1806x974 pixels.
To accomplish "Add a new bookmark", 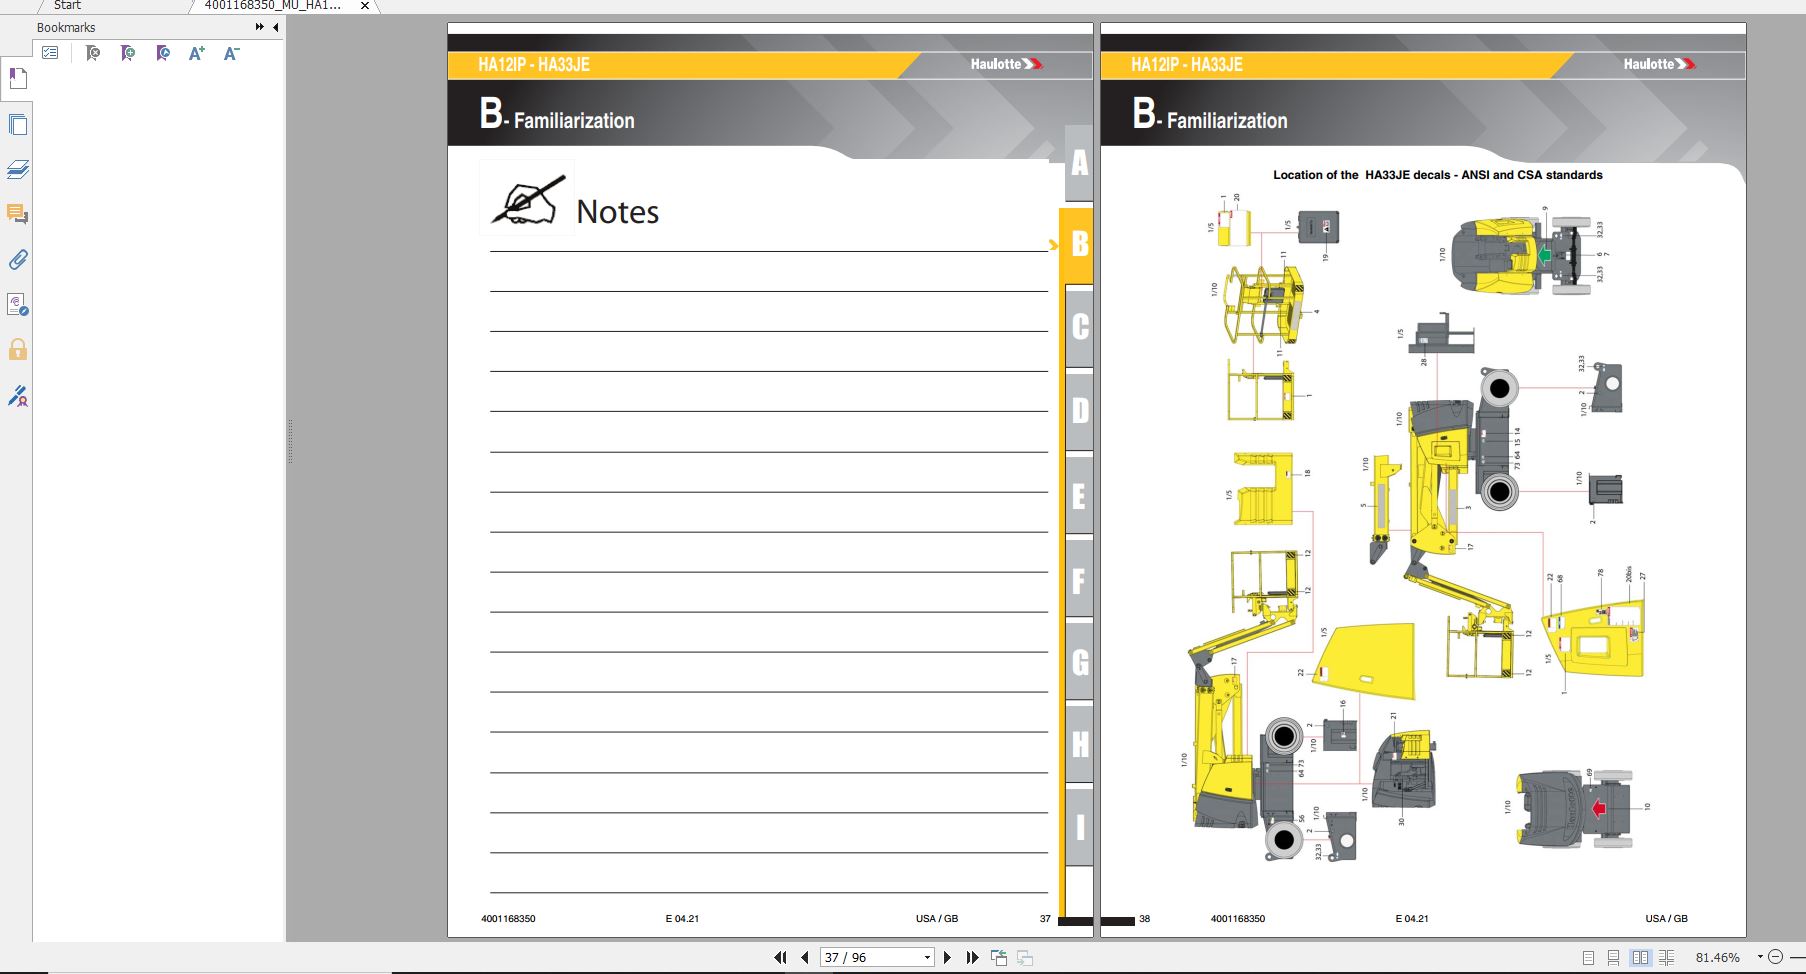I will (x=127, y=53).
